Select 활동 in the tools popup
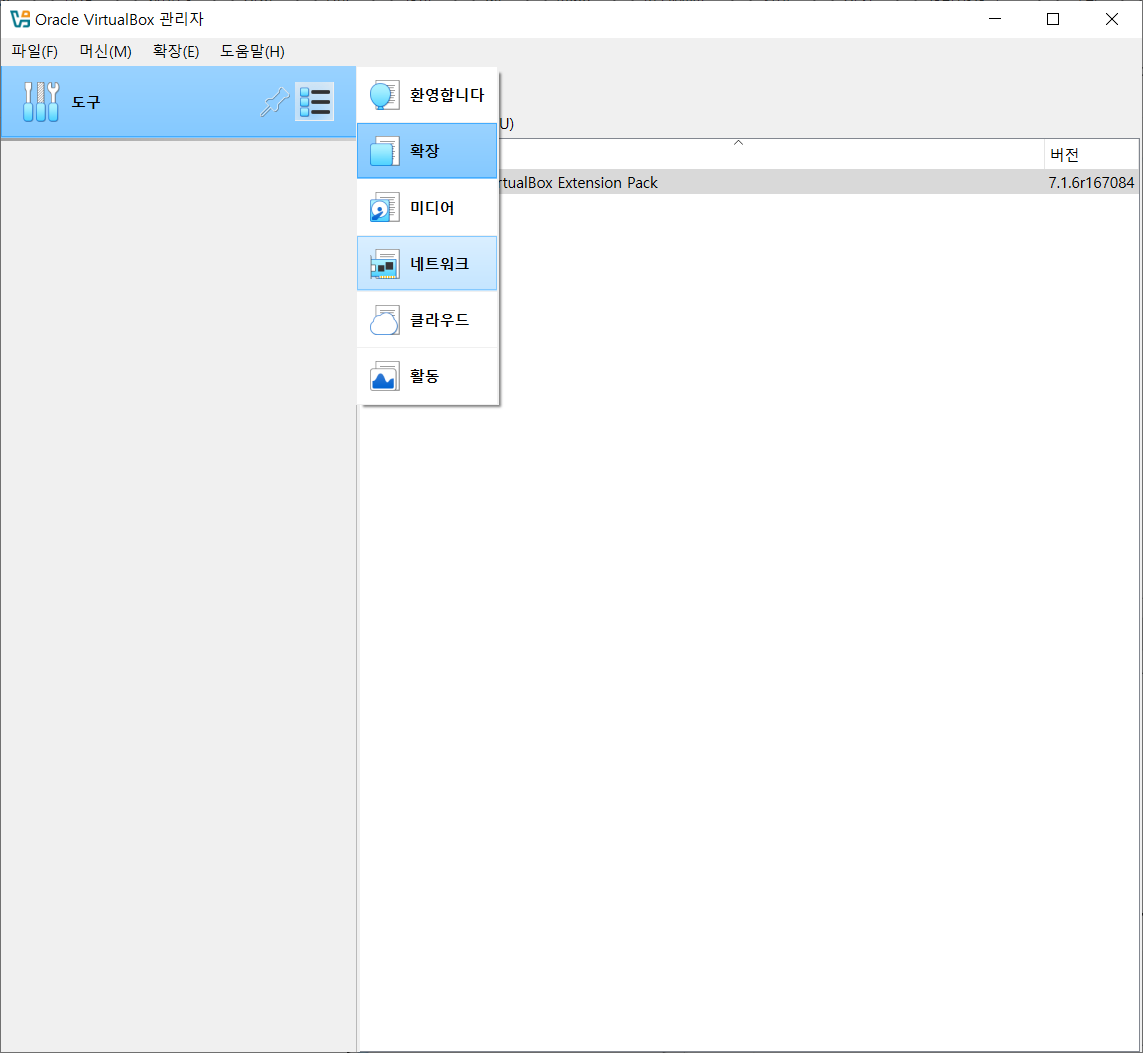The image size is (1143, 1053). (427, 376)
